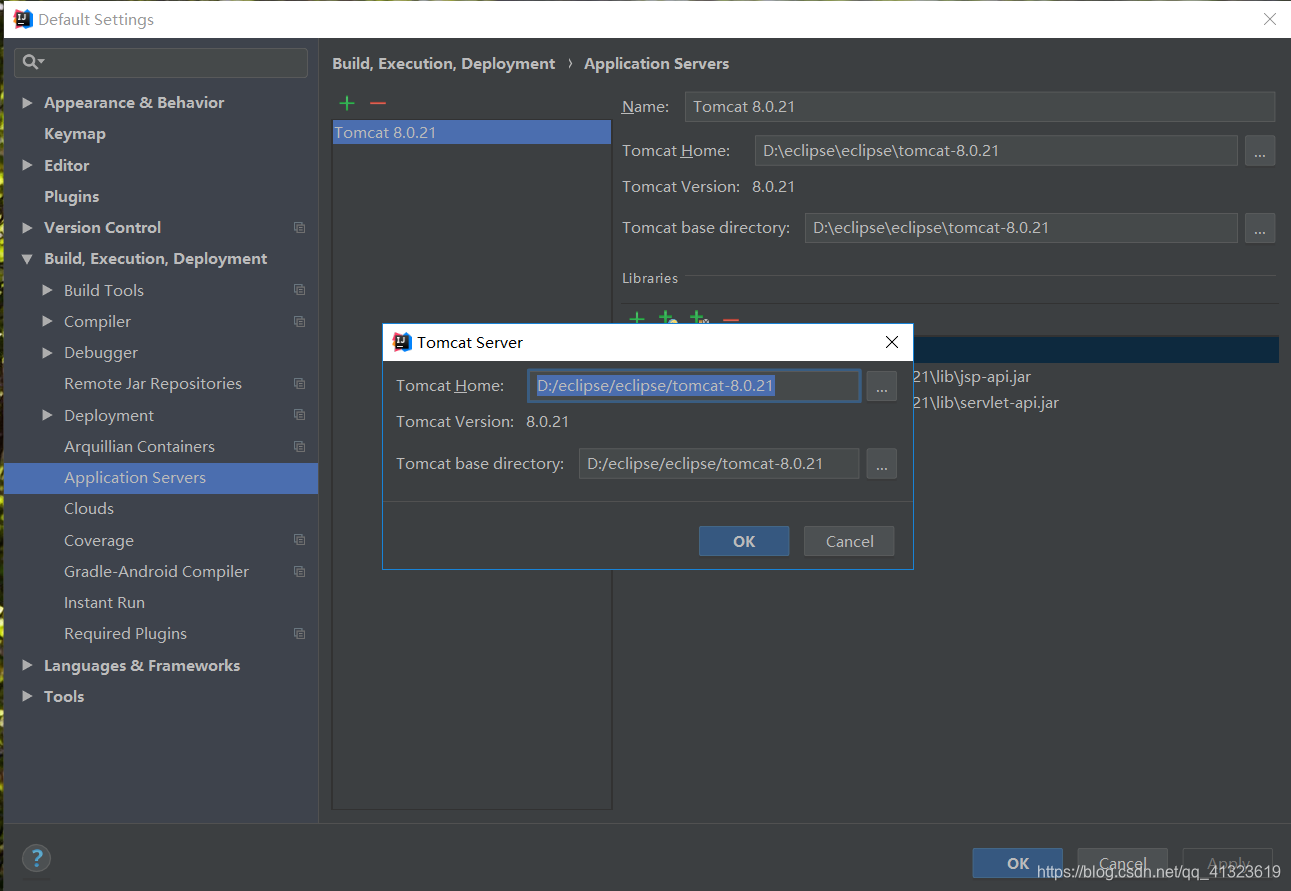Screen dimensions: 1291x891
Task: Click the Tomcat Home field in the dialog
Action: (694, 386)
